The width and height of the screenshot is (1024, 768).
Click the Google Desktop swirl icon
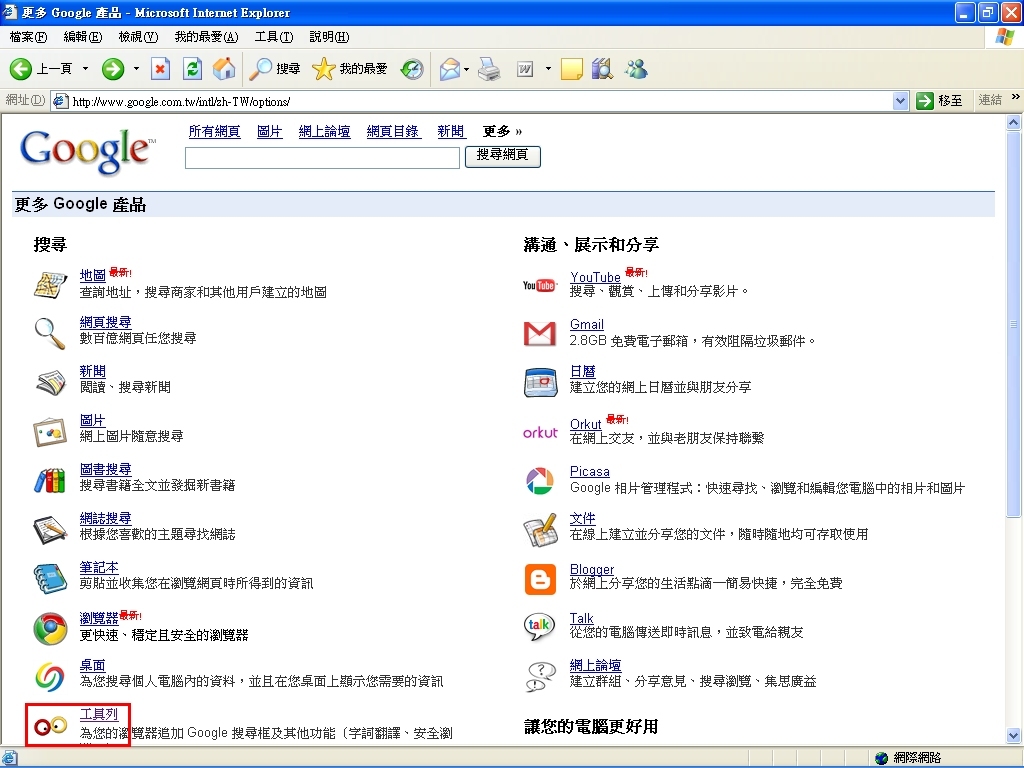pos(50,677)
